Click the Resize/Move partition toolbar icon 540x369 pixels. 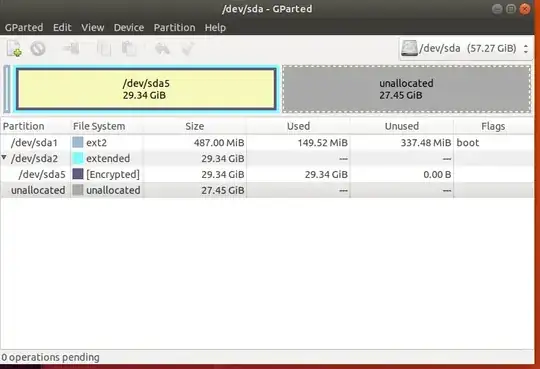71,49
